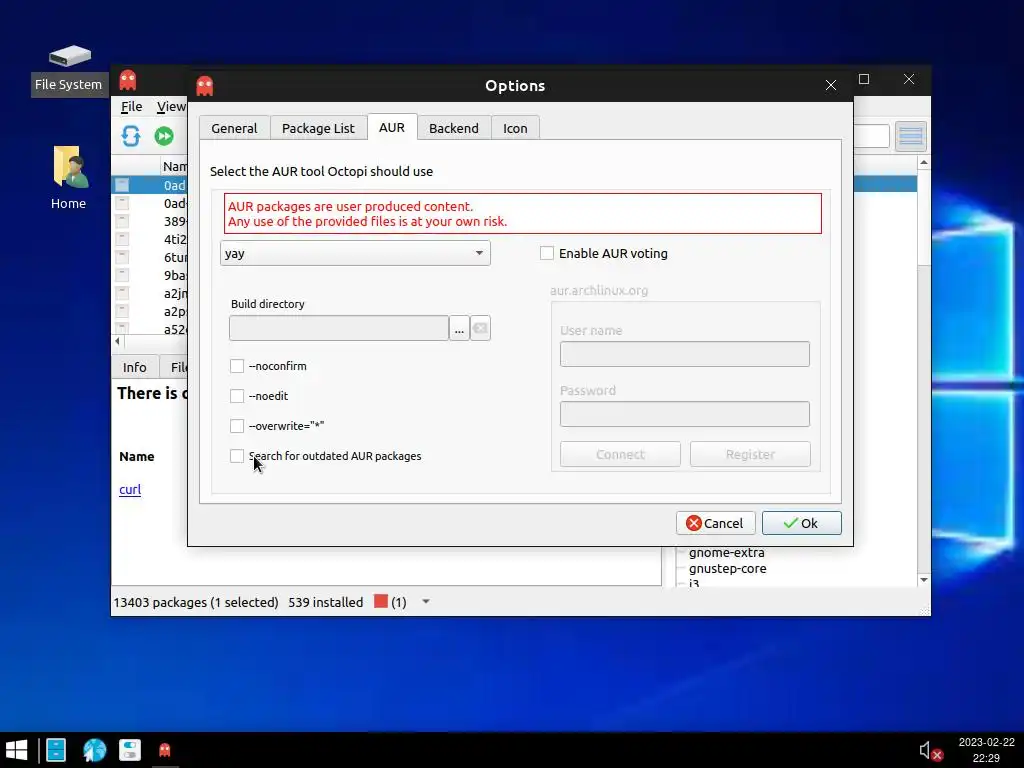Click the sync database icon in Octopi toolbar
The image size is (1024, 768).
[x=131, y=136]
